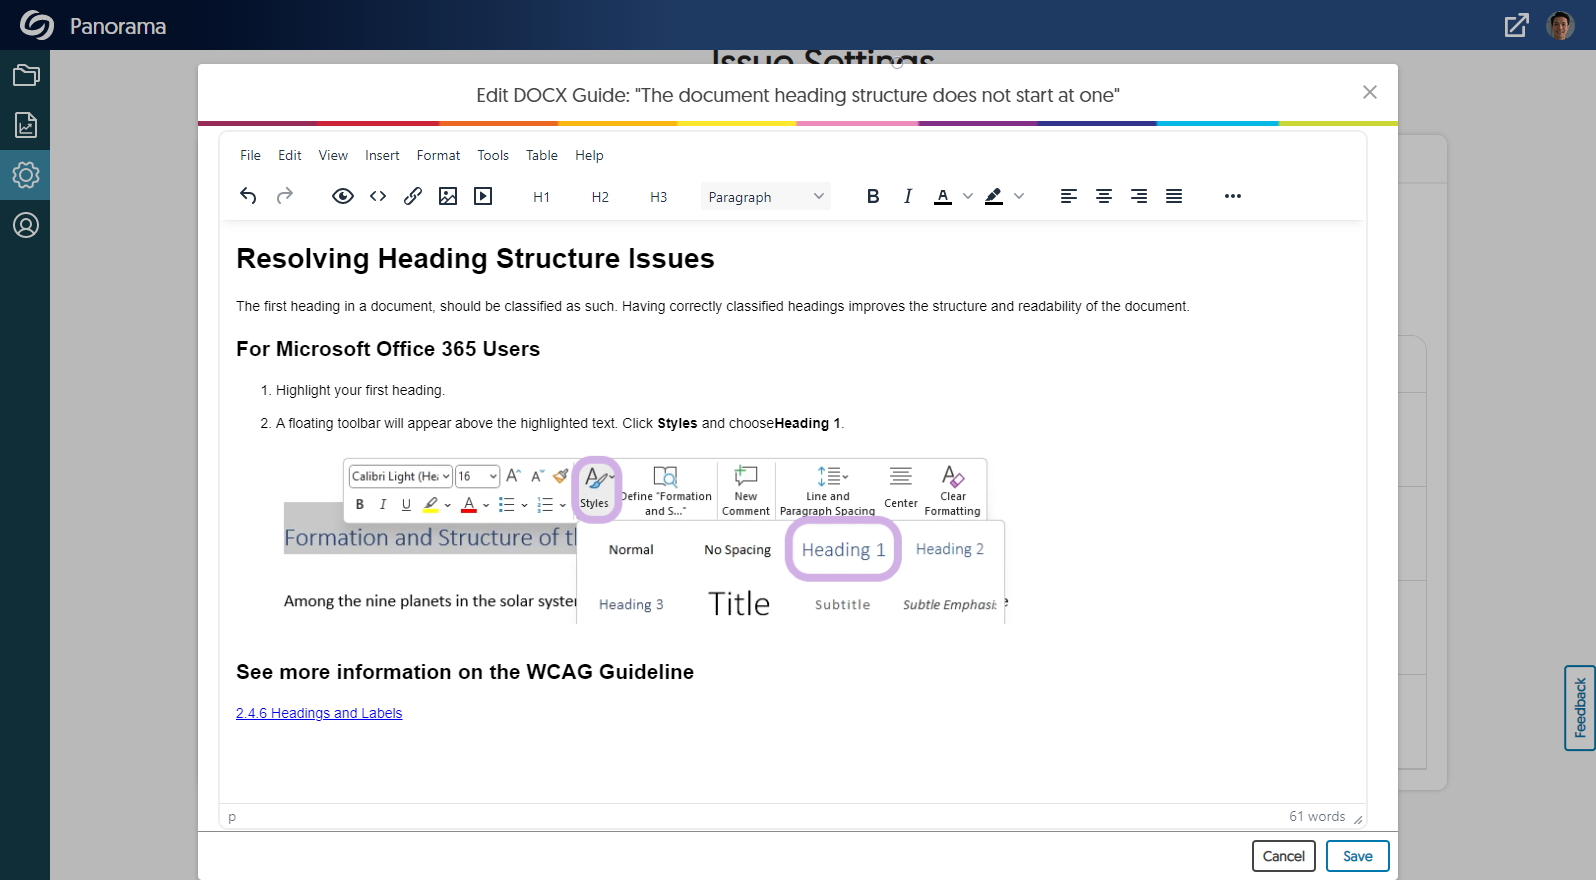
Task: Open source code view icon
Action: click(378, 196)
